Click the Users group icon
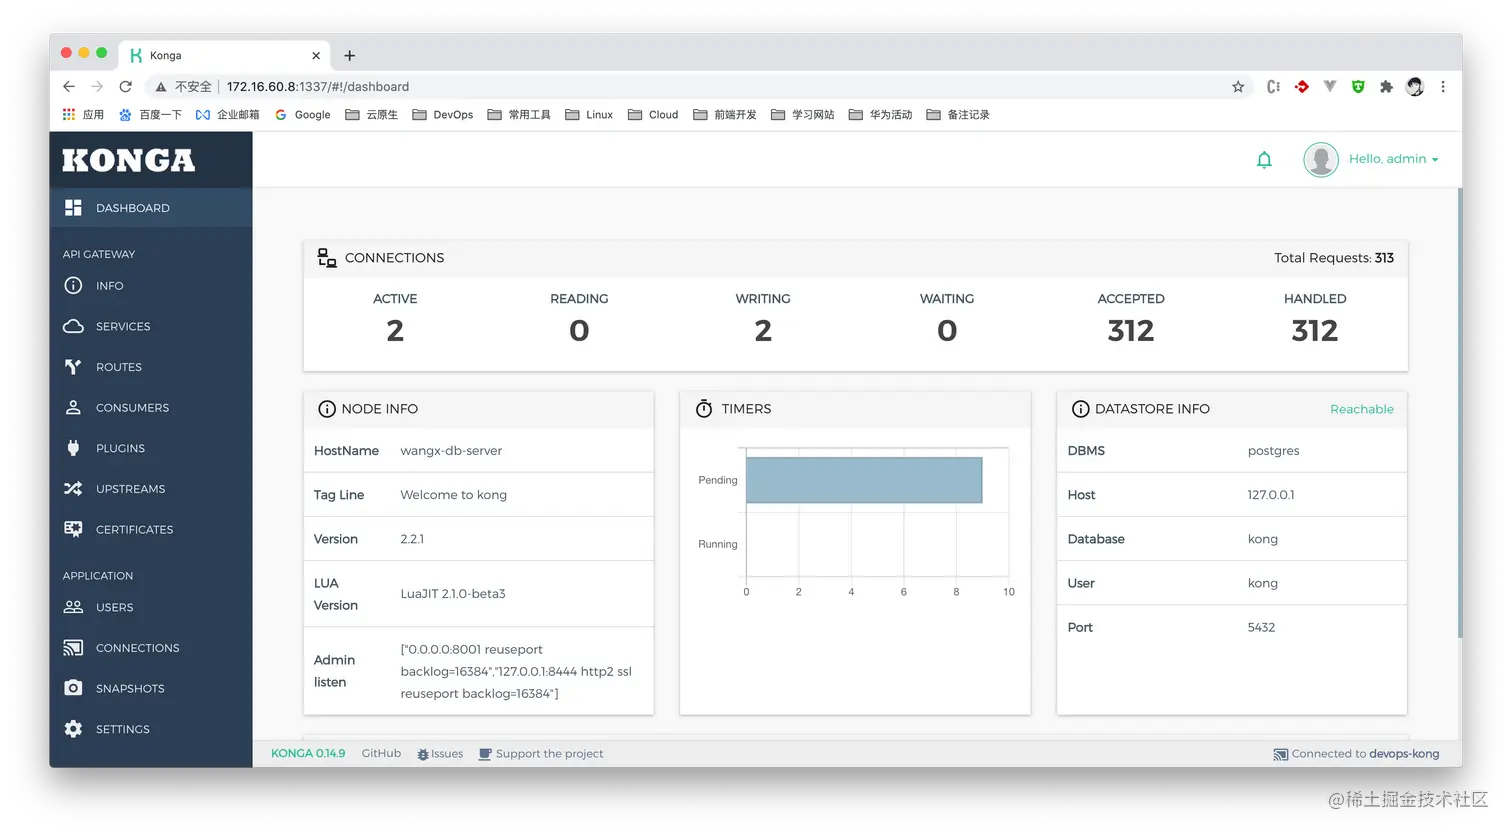Image resolution: width=1512 pixels, height=833 pixels. (73, 607)
